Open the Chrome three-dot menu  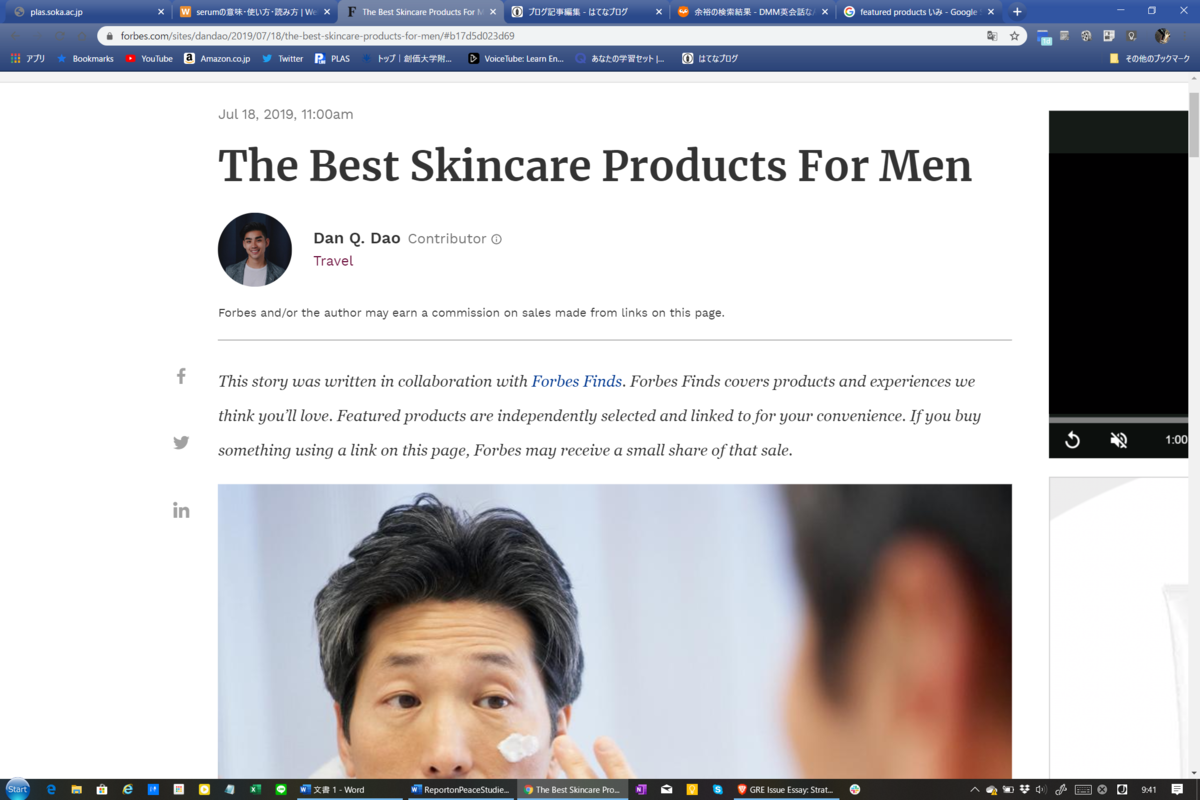click(x=1186, y=36)
